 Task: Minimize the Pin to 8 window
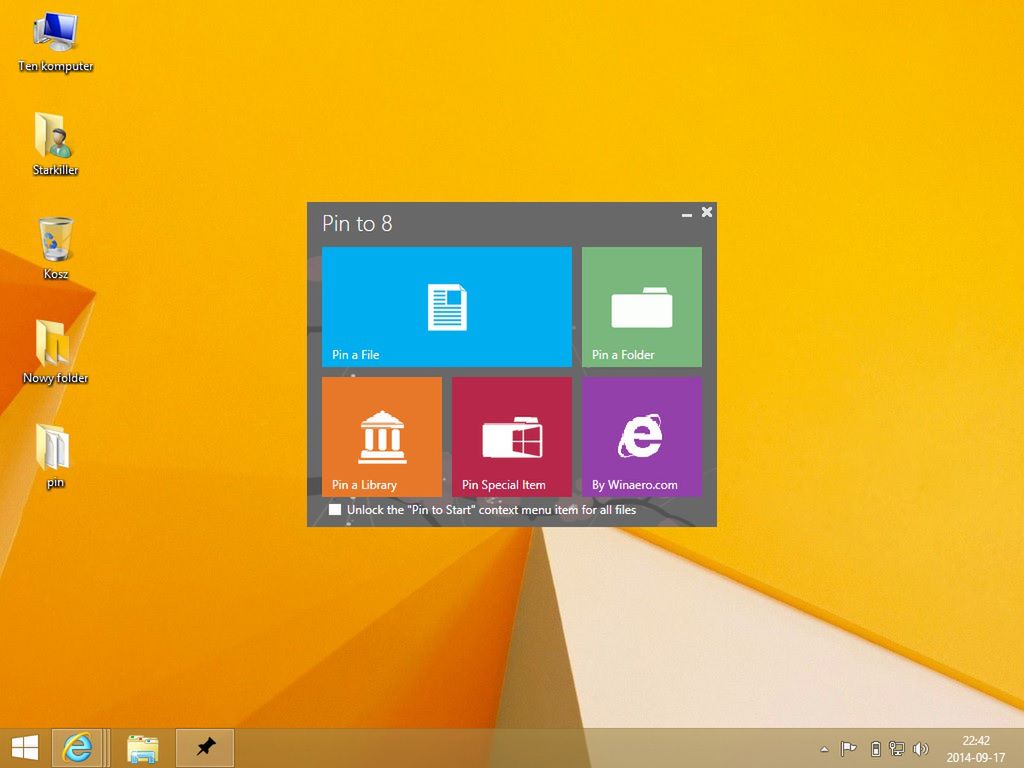(686, 214)
